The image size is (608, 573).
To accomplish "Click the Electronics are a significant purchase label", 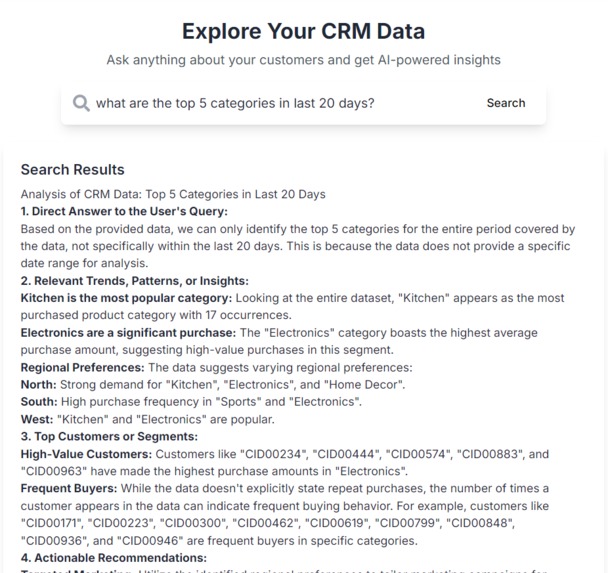I will click(128, 333).
